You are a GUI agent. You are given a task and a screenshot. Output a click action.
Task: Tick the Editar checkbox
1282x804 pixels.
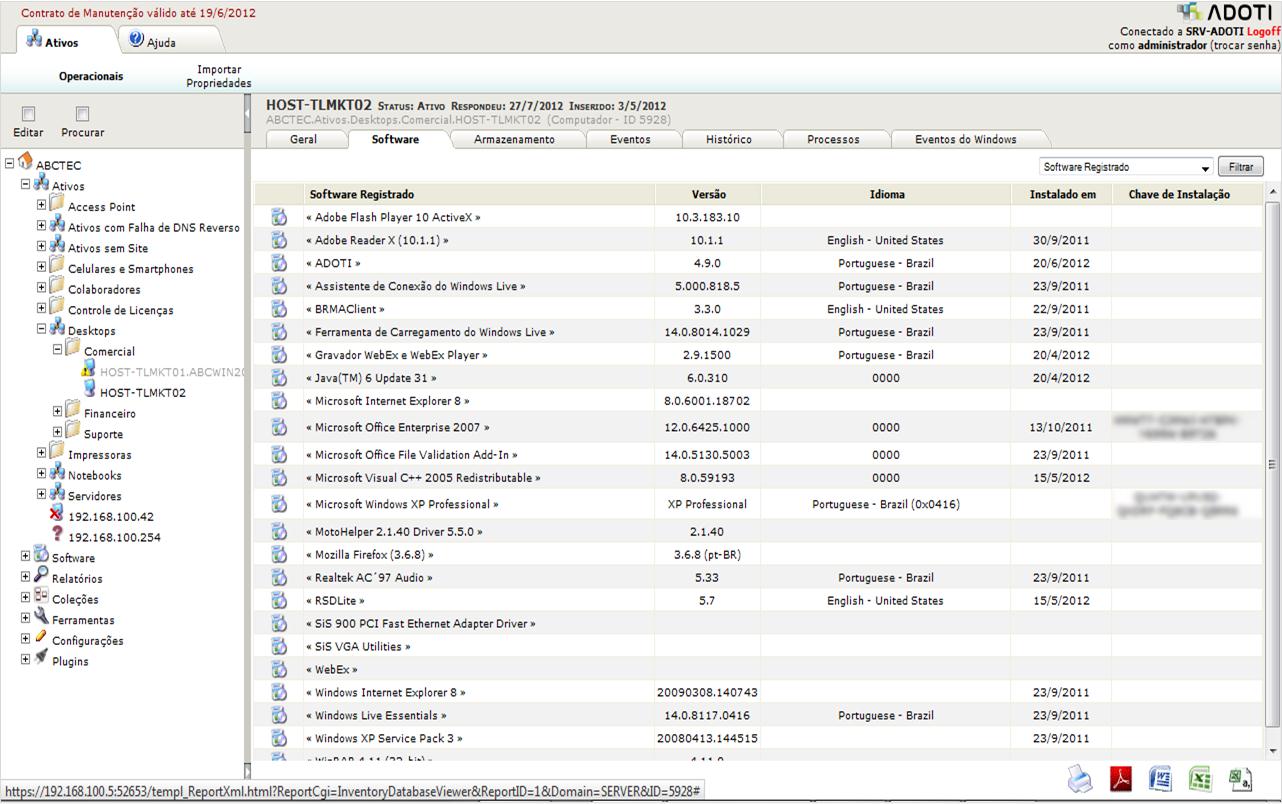click(29, 114)
